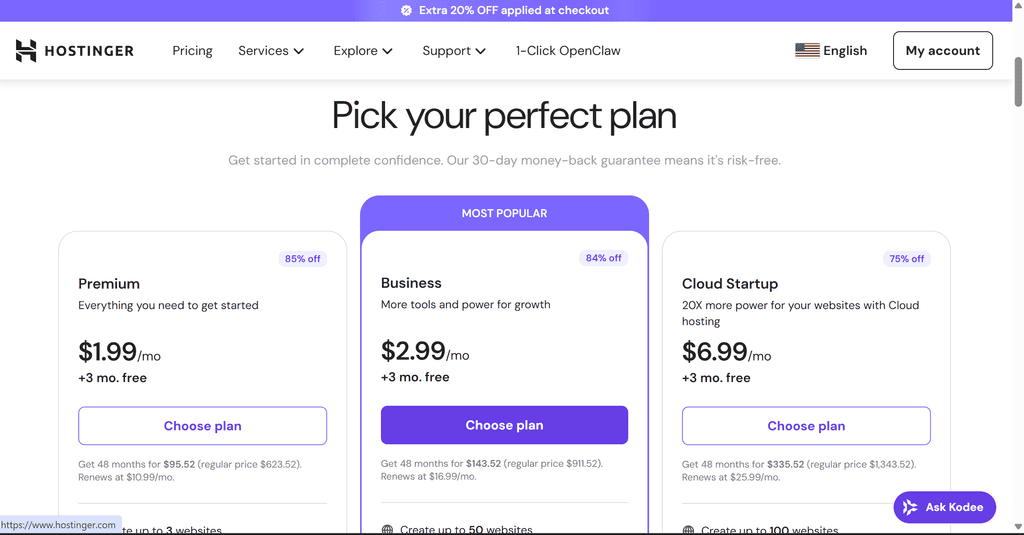The width and height of the screenshot is (1024, 535).
Task: Expand the Services dropdown menu
Action: (271, 51)
